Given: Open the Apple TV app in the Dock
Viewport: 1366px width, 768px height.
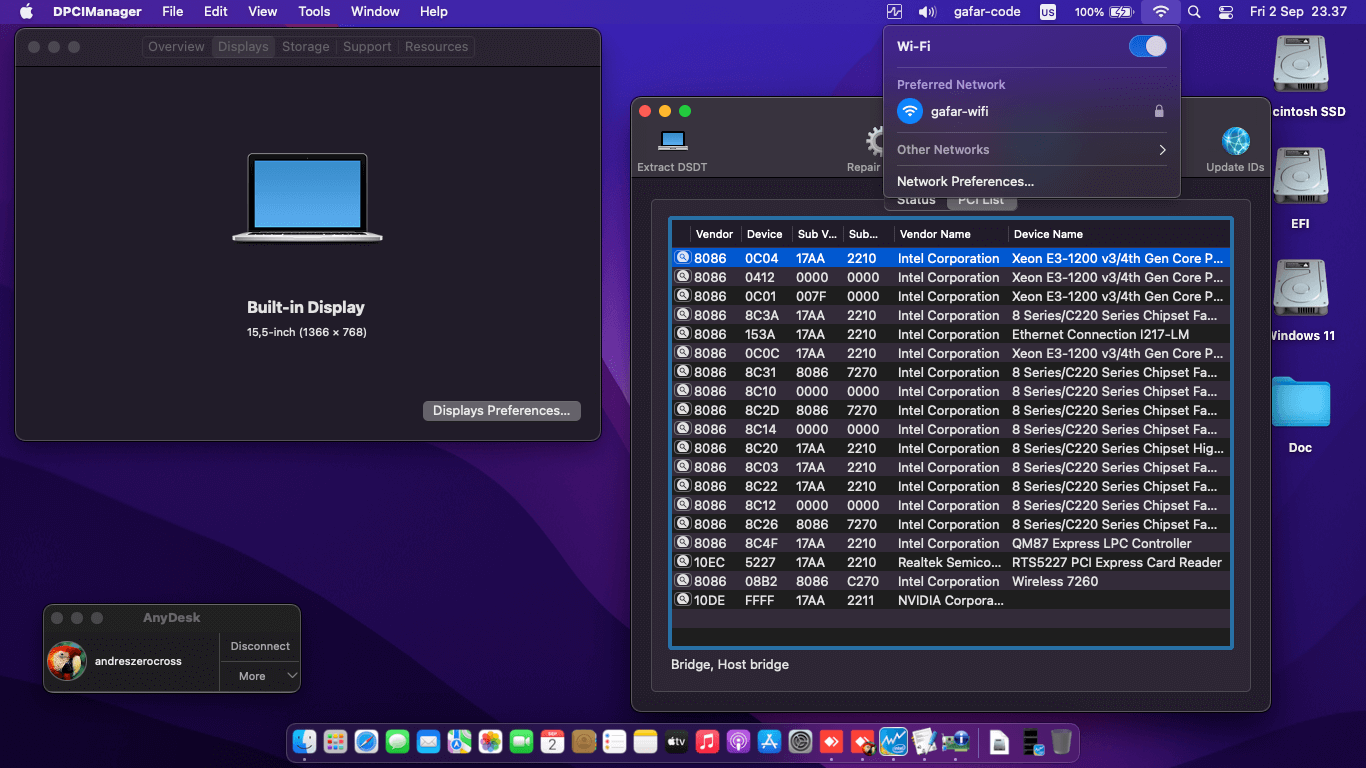Looking at the screenshot, I should tap(676, 741).
